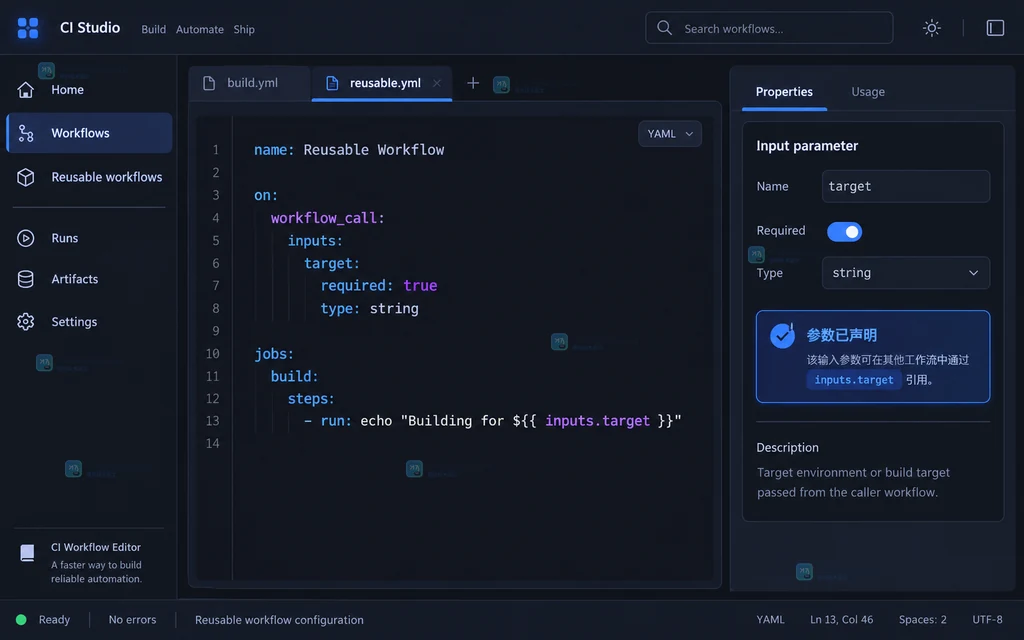The image size is (1024, 640).
Task: Click the 'inputs:' code line
Action: click(x=315, y=241)
